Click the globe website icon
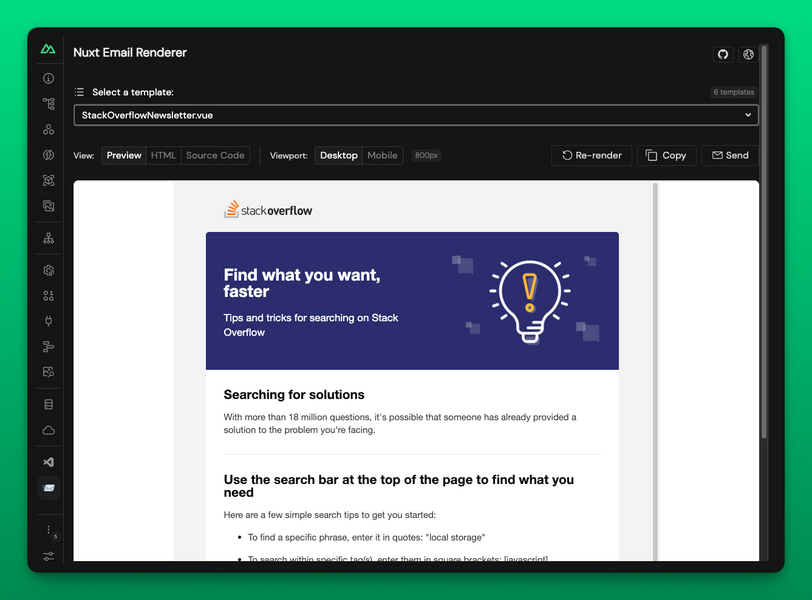The height and width of the screenshot is (600, 812). [x=747, y=55]
